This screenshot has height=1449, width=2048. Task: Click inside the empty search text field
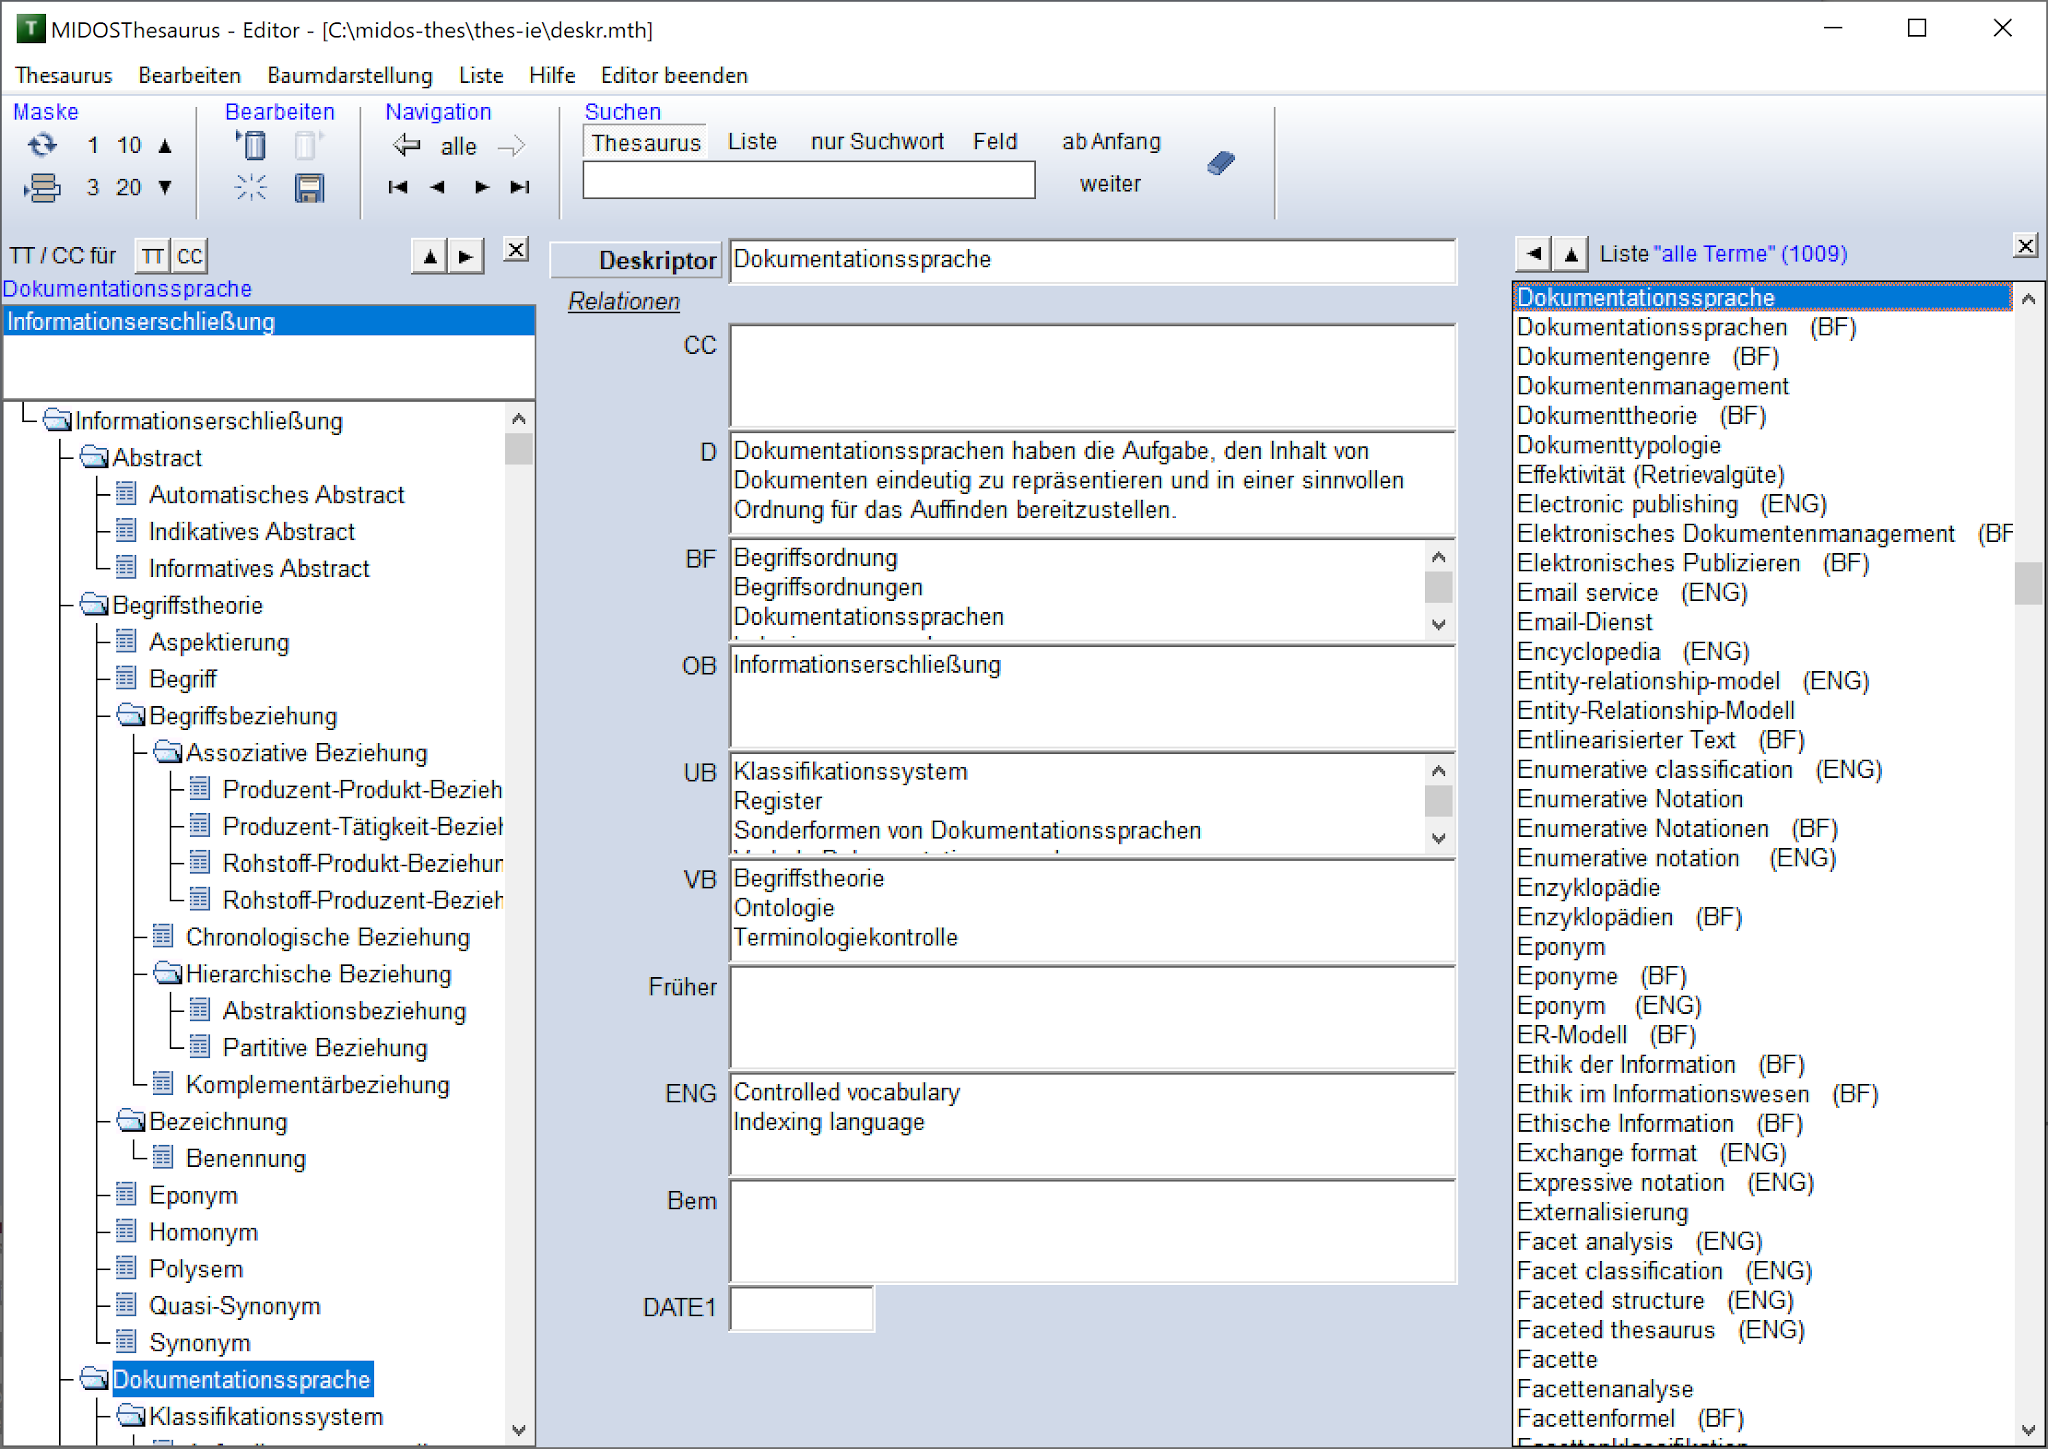[x=808, y=180]
